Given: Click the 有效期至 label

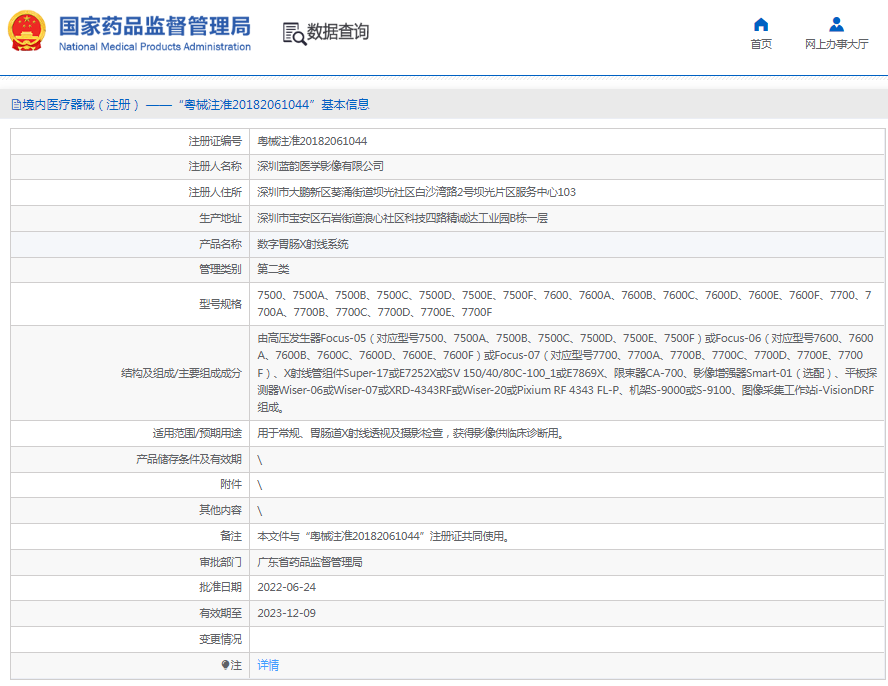Looking at the screenshot, I should tap(220, 613).
